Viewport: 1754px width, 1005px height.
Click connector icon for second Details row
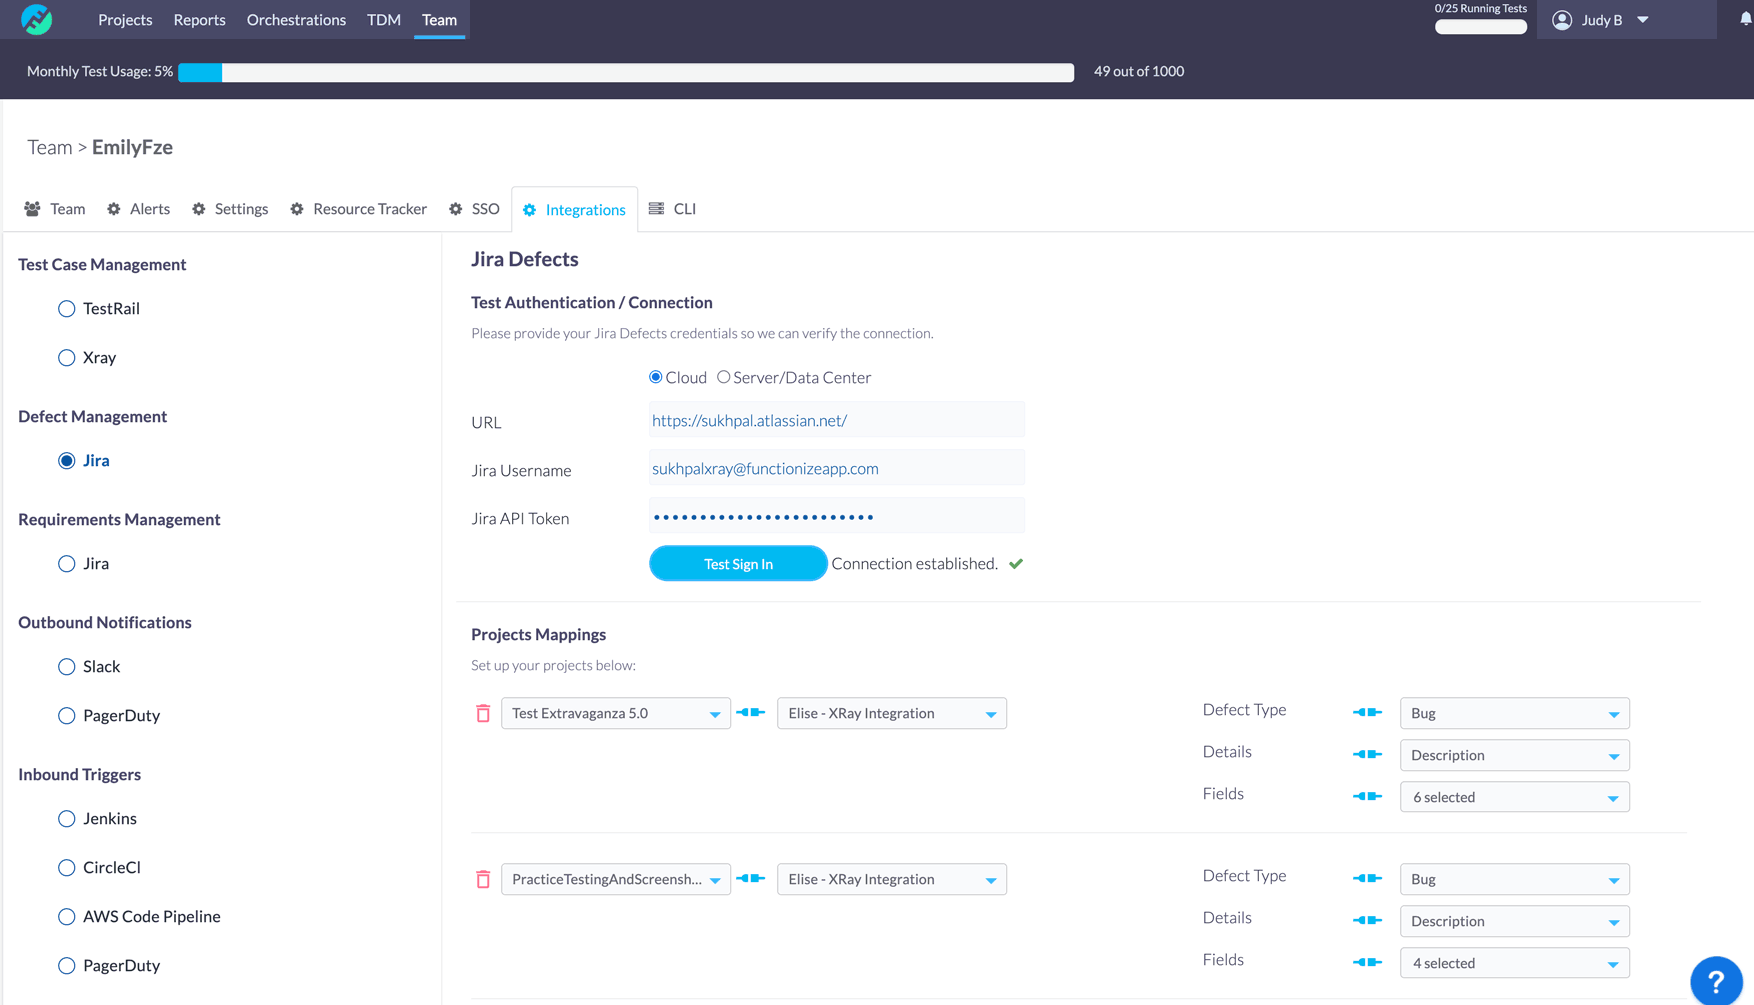[x=1367, y=920]
